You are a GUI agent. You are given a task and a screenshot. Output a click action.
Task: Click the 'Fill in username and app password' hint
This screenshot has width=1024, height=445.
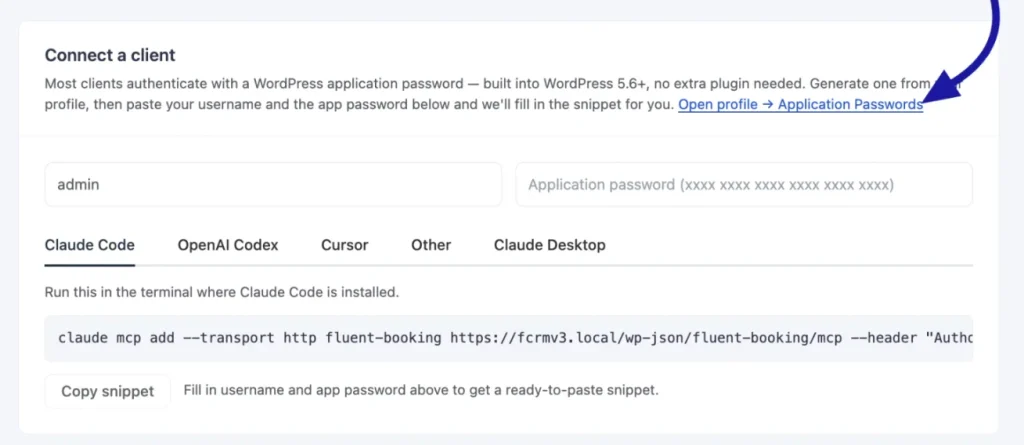coord(421,391)
